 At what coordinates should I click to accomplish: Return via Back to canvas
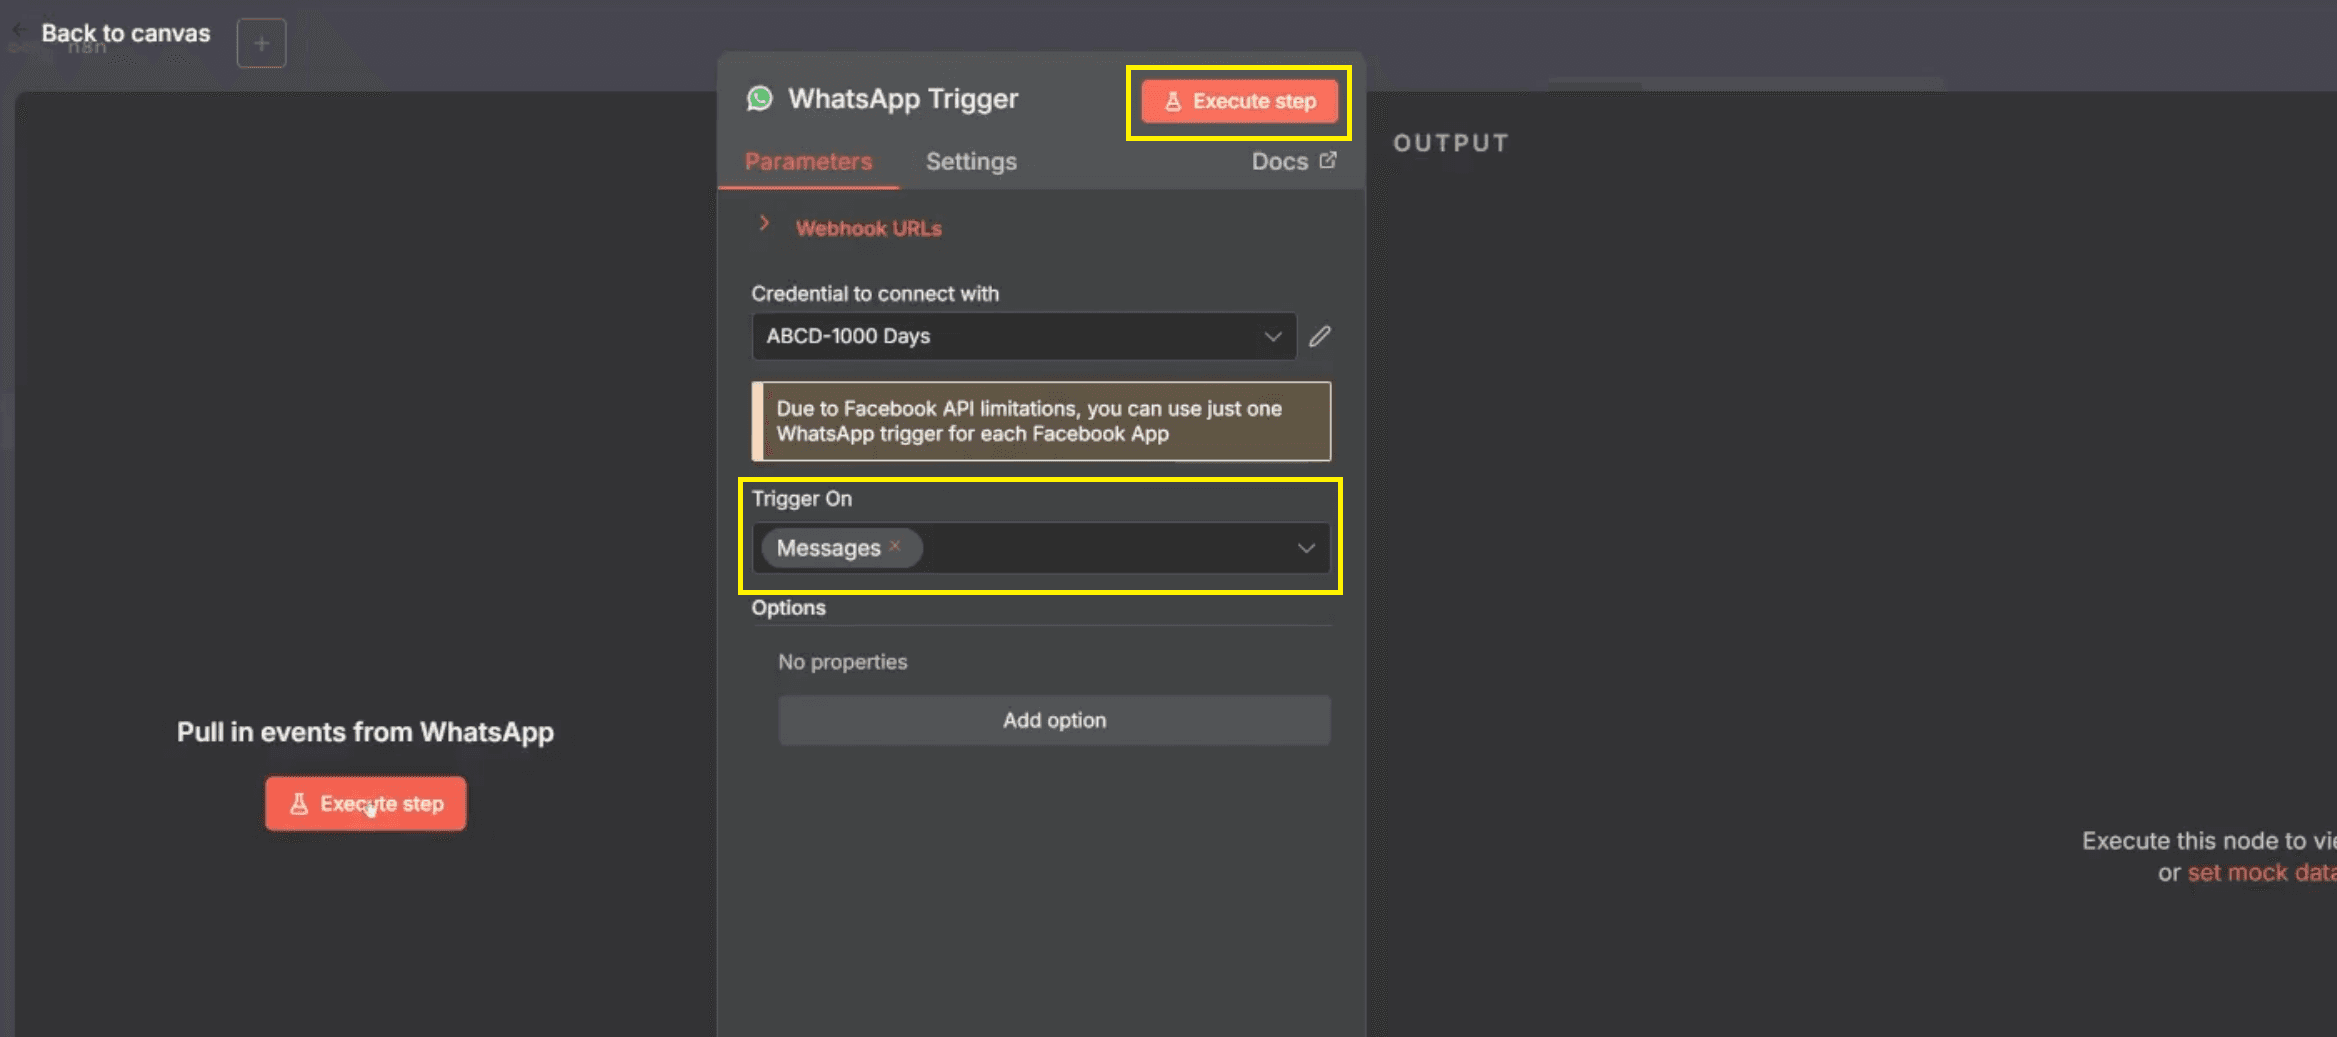tap(125, 32)
